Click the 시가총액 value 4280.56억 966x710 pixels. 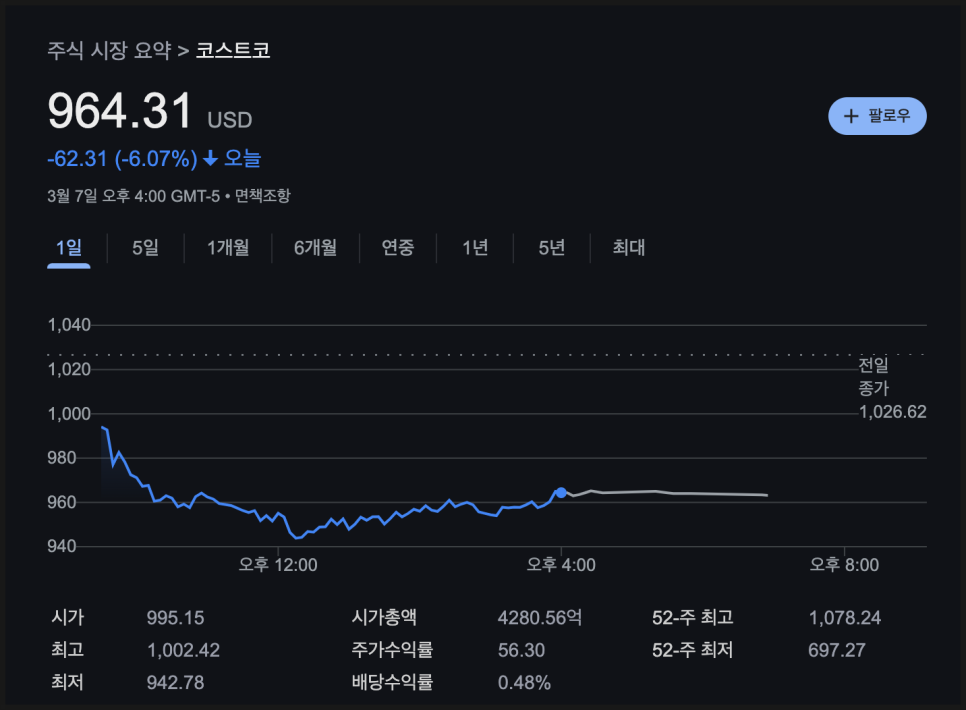pos(540,618)
